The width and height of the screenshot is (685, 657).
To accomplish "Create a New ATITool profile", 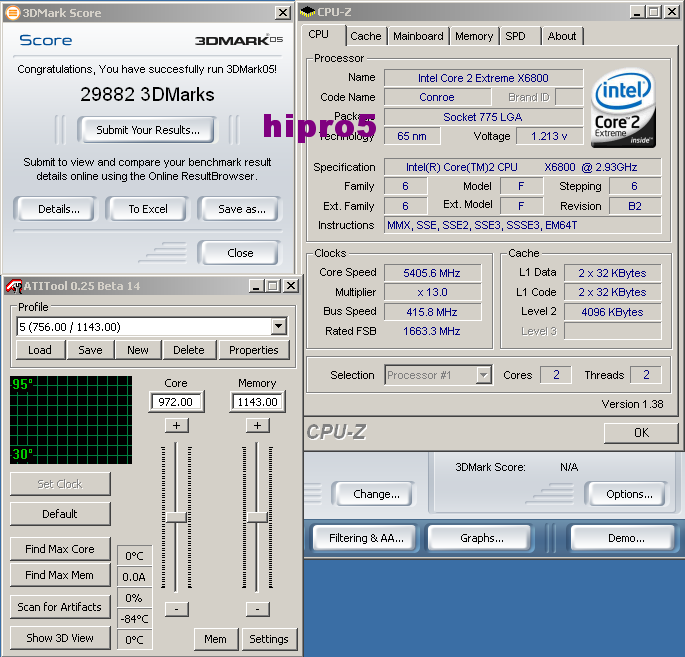I will click(138, 350).
